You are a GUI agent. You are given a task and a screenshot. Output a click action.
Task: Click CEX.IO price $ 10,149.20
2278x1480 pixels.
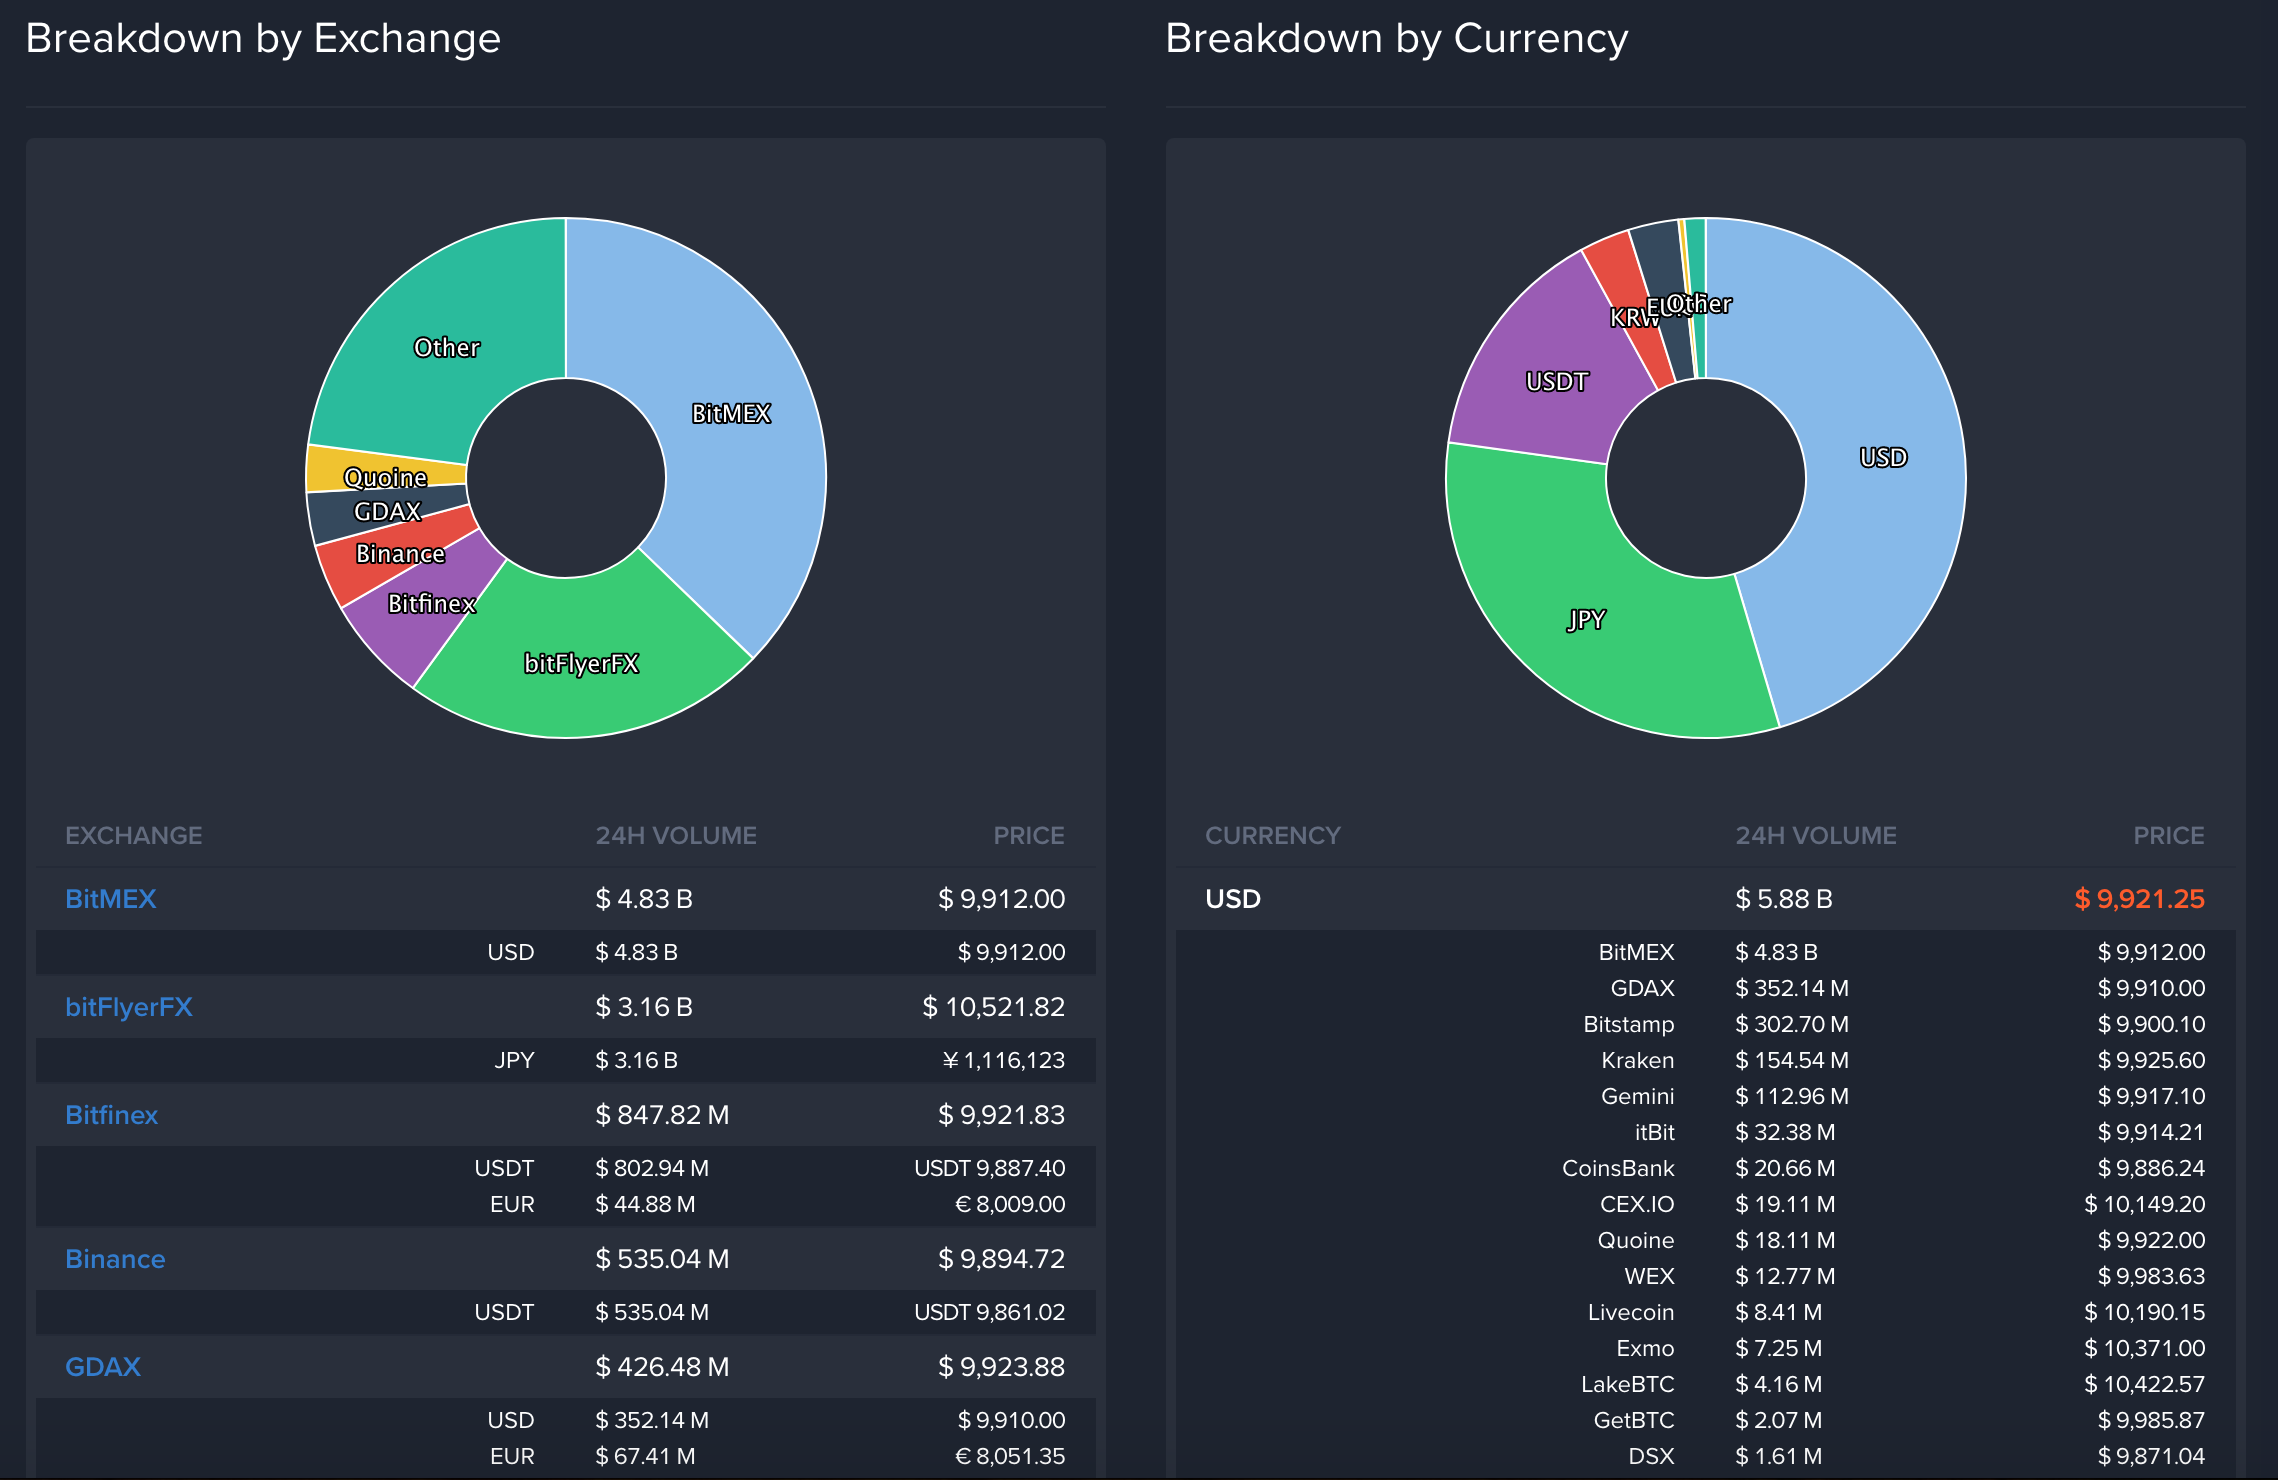click(2144, 1204)
